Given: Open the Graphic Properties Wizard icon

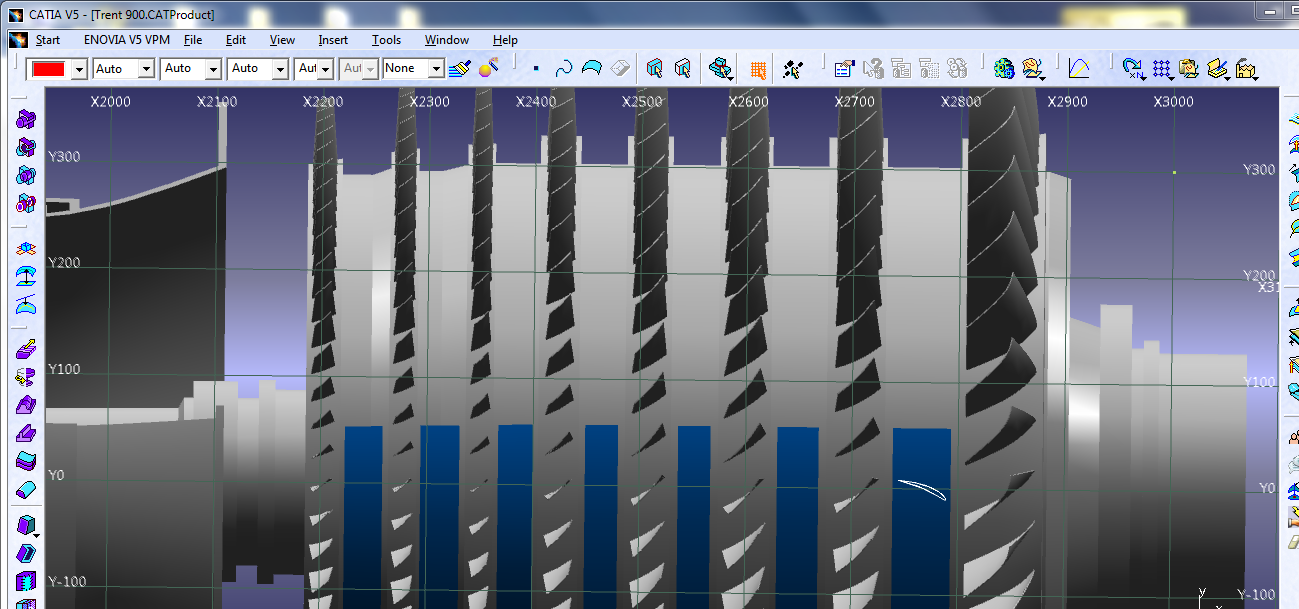Looking at the screenshot, I should 489,68.
